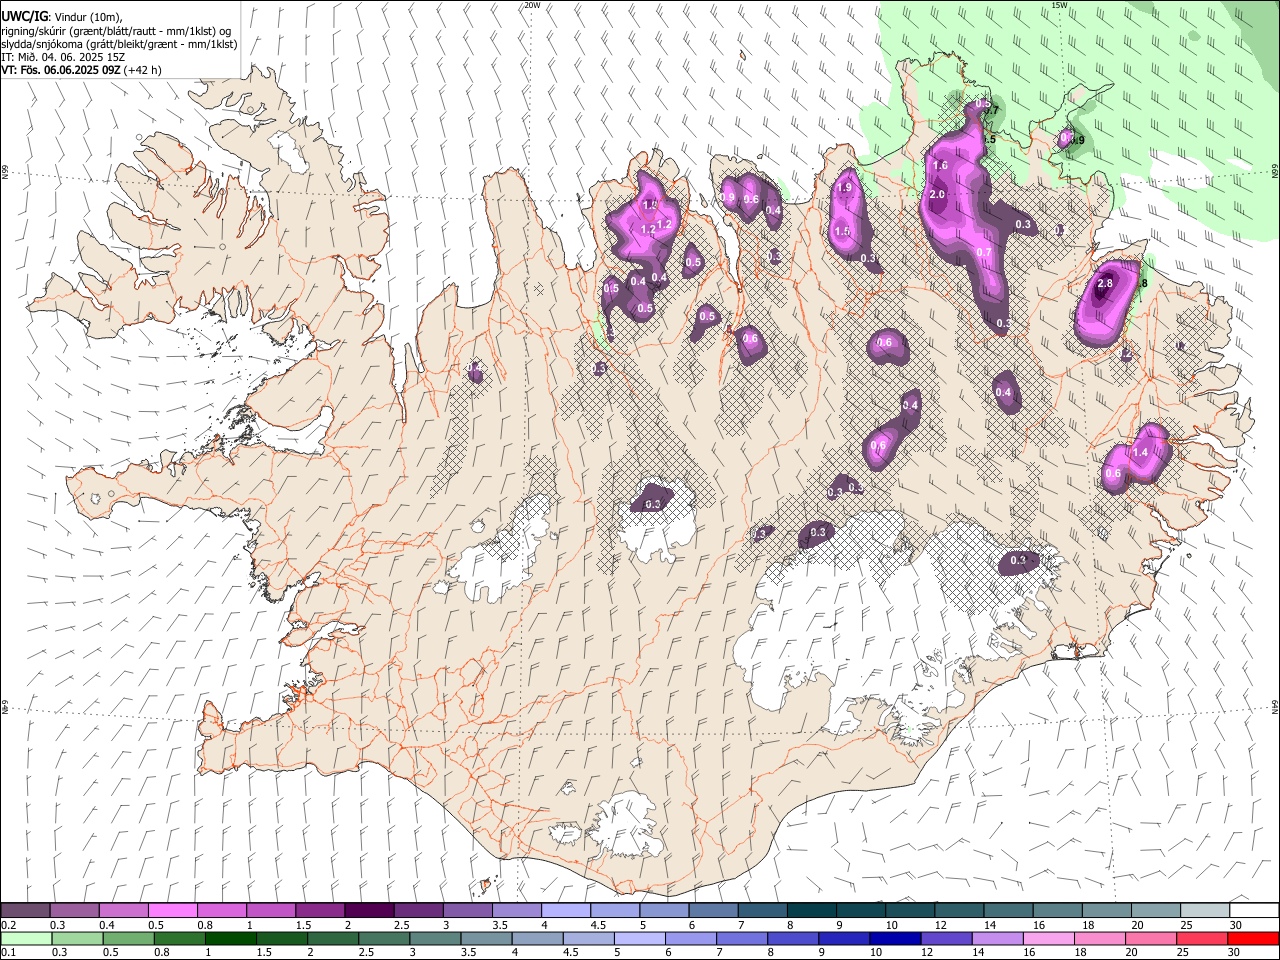The height and width of the screenshot is (960, 1280).
Task: Pick the grey-green 3 swatch in lower legend
Action: point(435,938)
